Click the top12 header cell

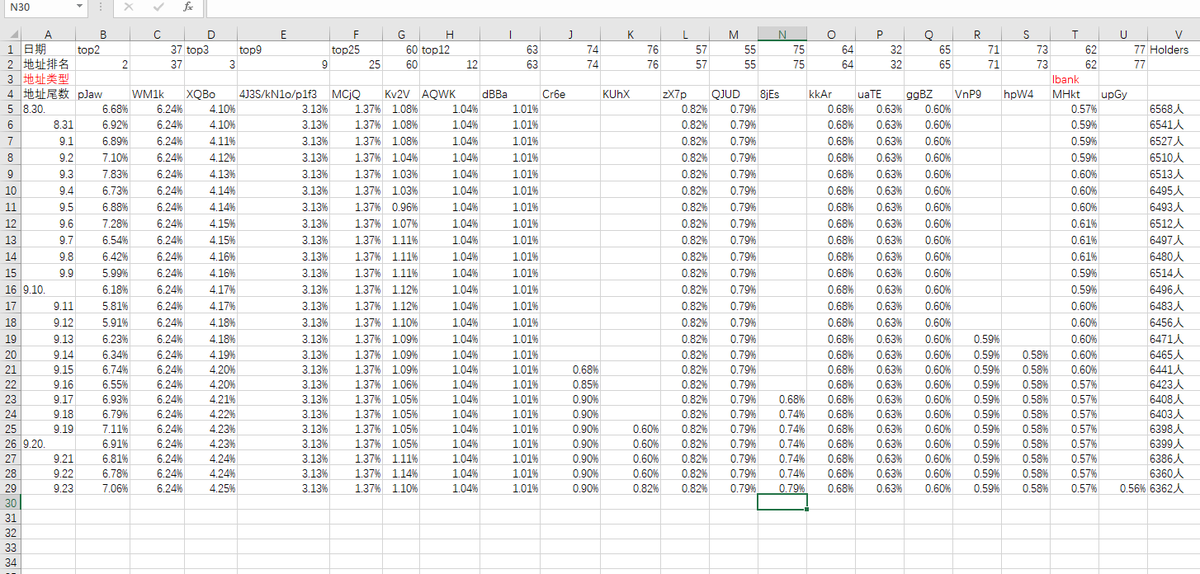(x=451, y=48)
